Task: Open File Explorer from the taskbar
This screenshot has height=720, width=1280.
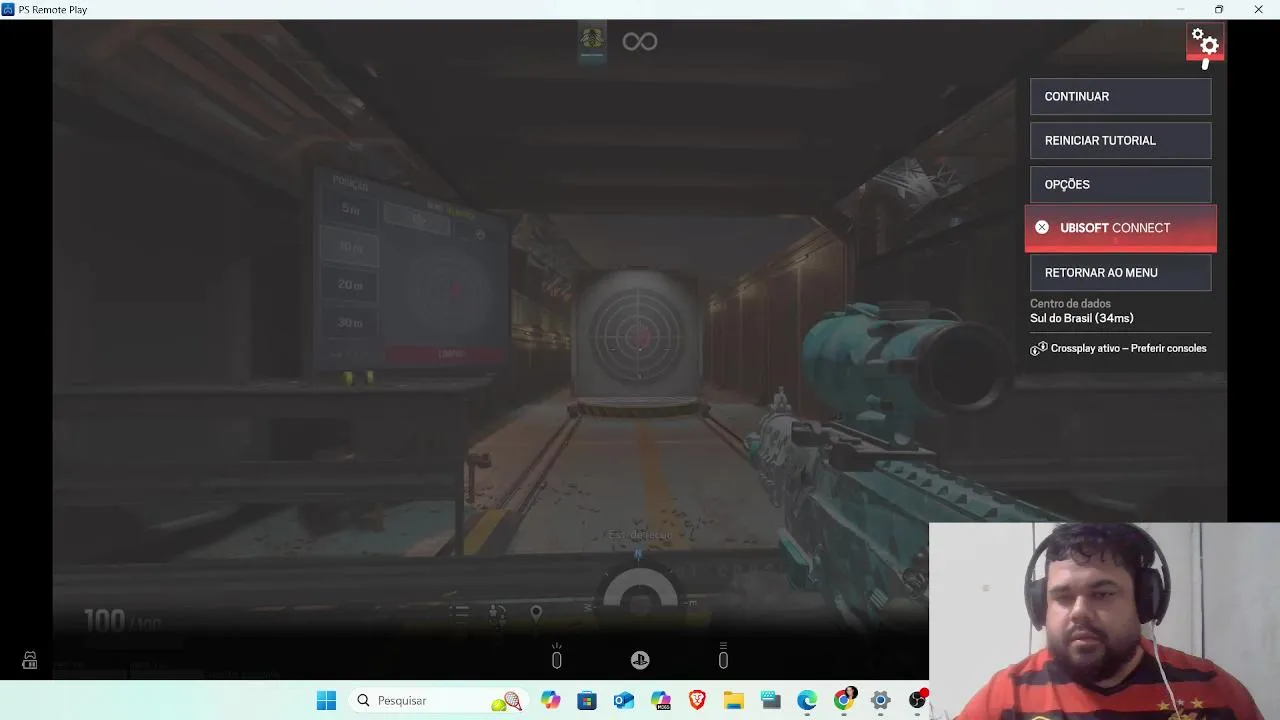Action: tap(734, 701)
